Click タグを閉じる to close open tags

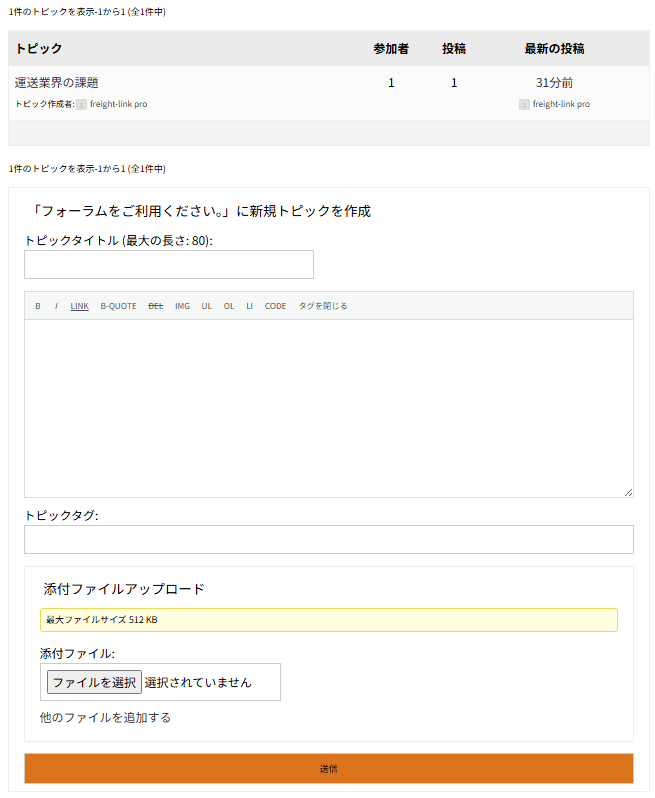323,306
